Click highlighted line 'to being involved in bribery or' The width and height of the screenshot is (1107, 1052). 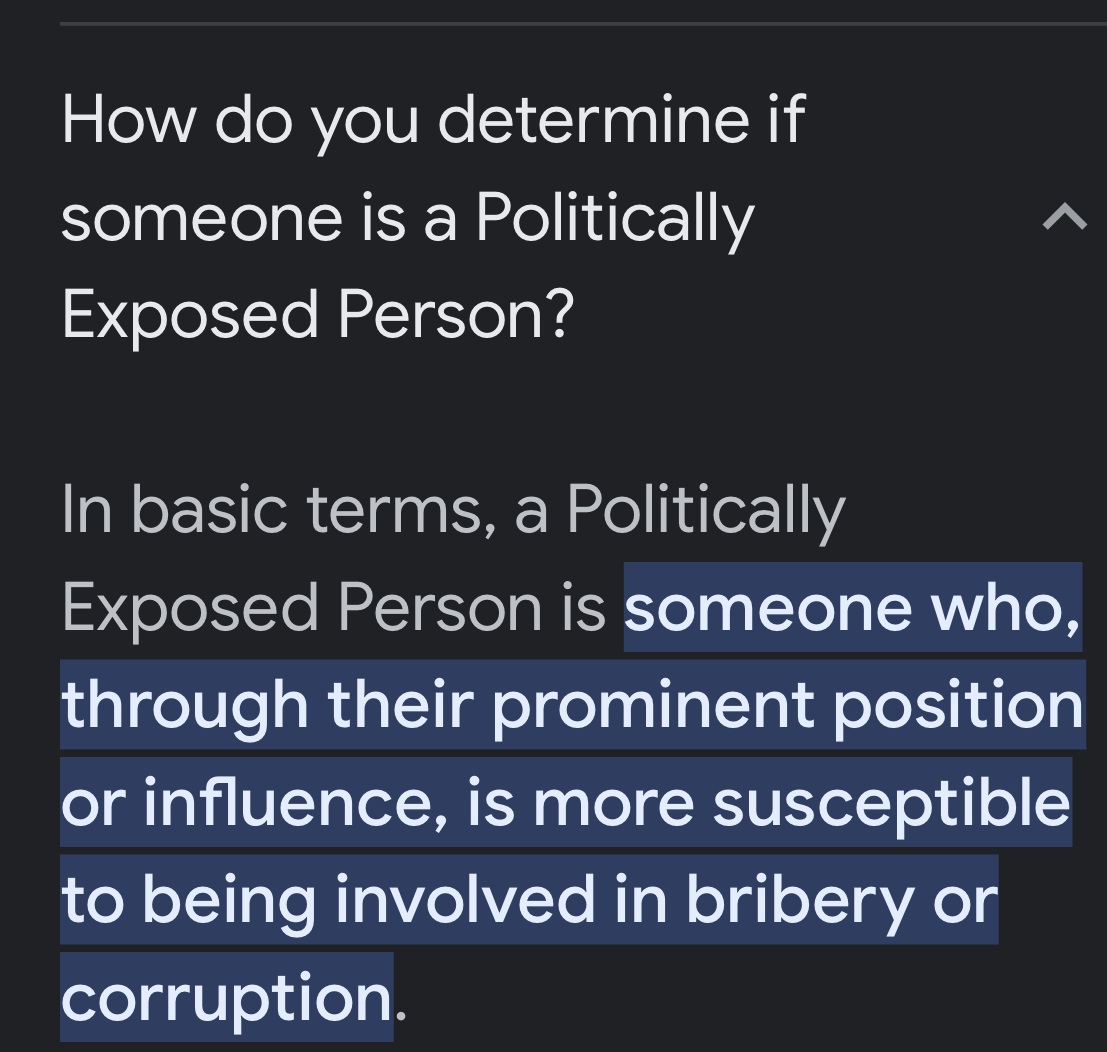pyautogui.click(x=529, y=899)
